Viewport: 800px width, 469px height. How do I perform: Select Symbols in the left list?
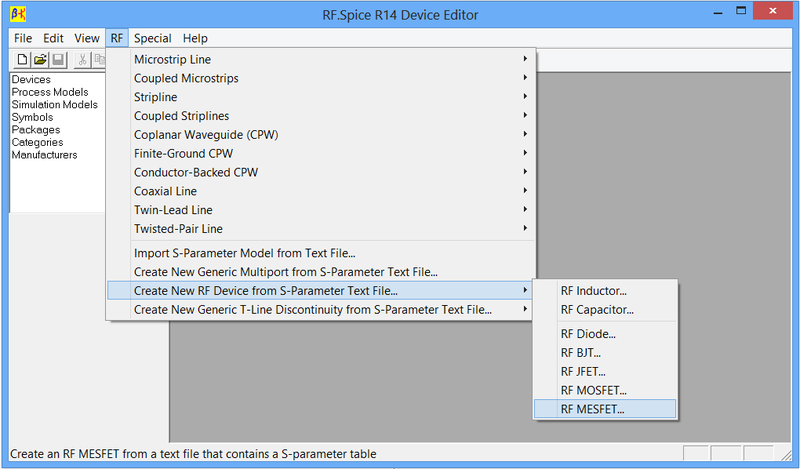[32, 117]
